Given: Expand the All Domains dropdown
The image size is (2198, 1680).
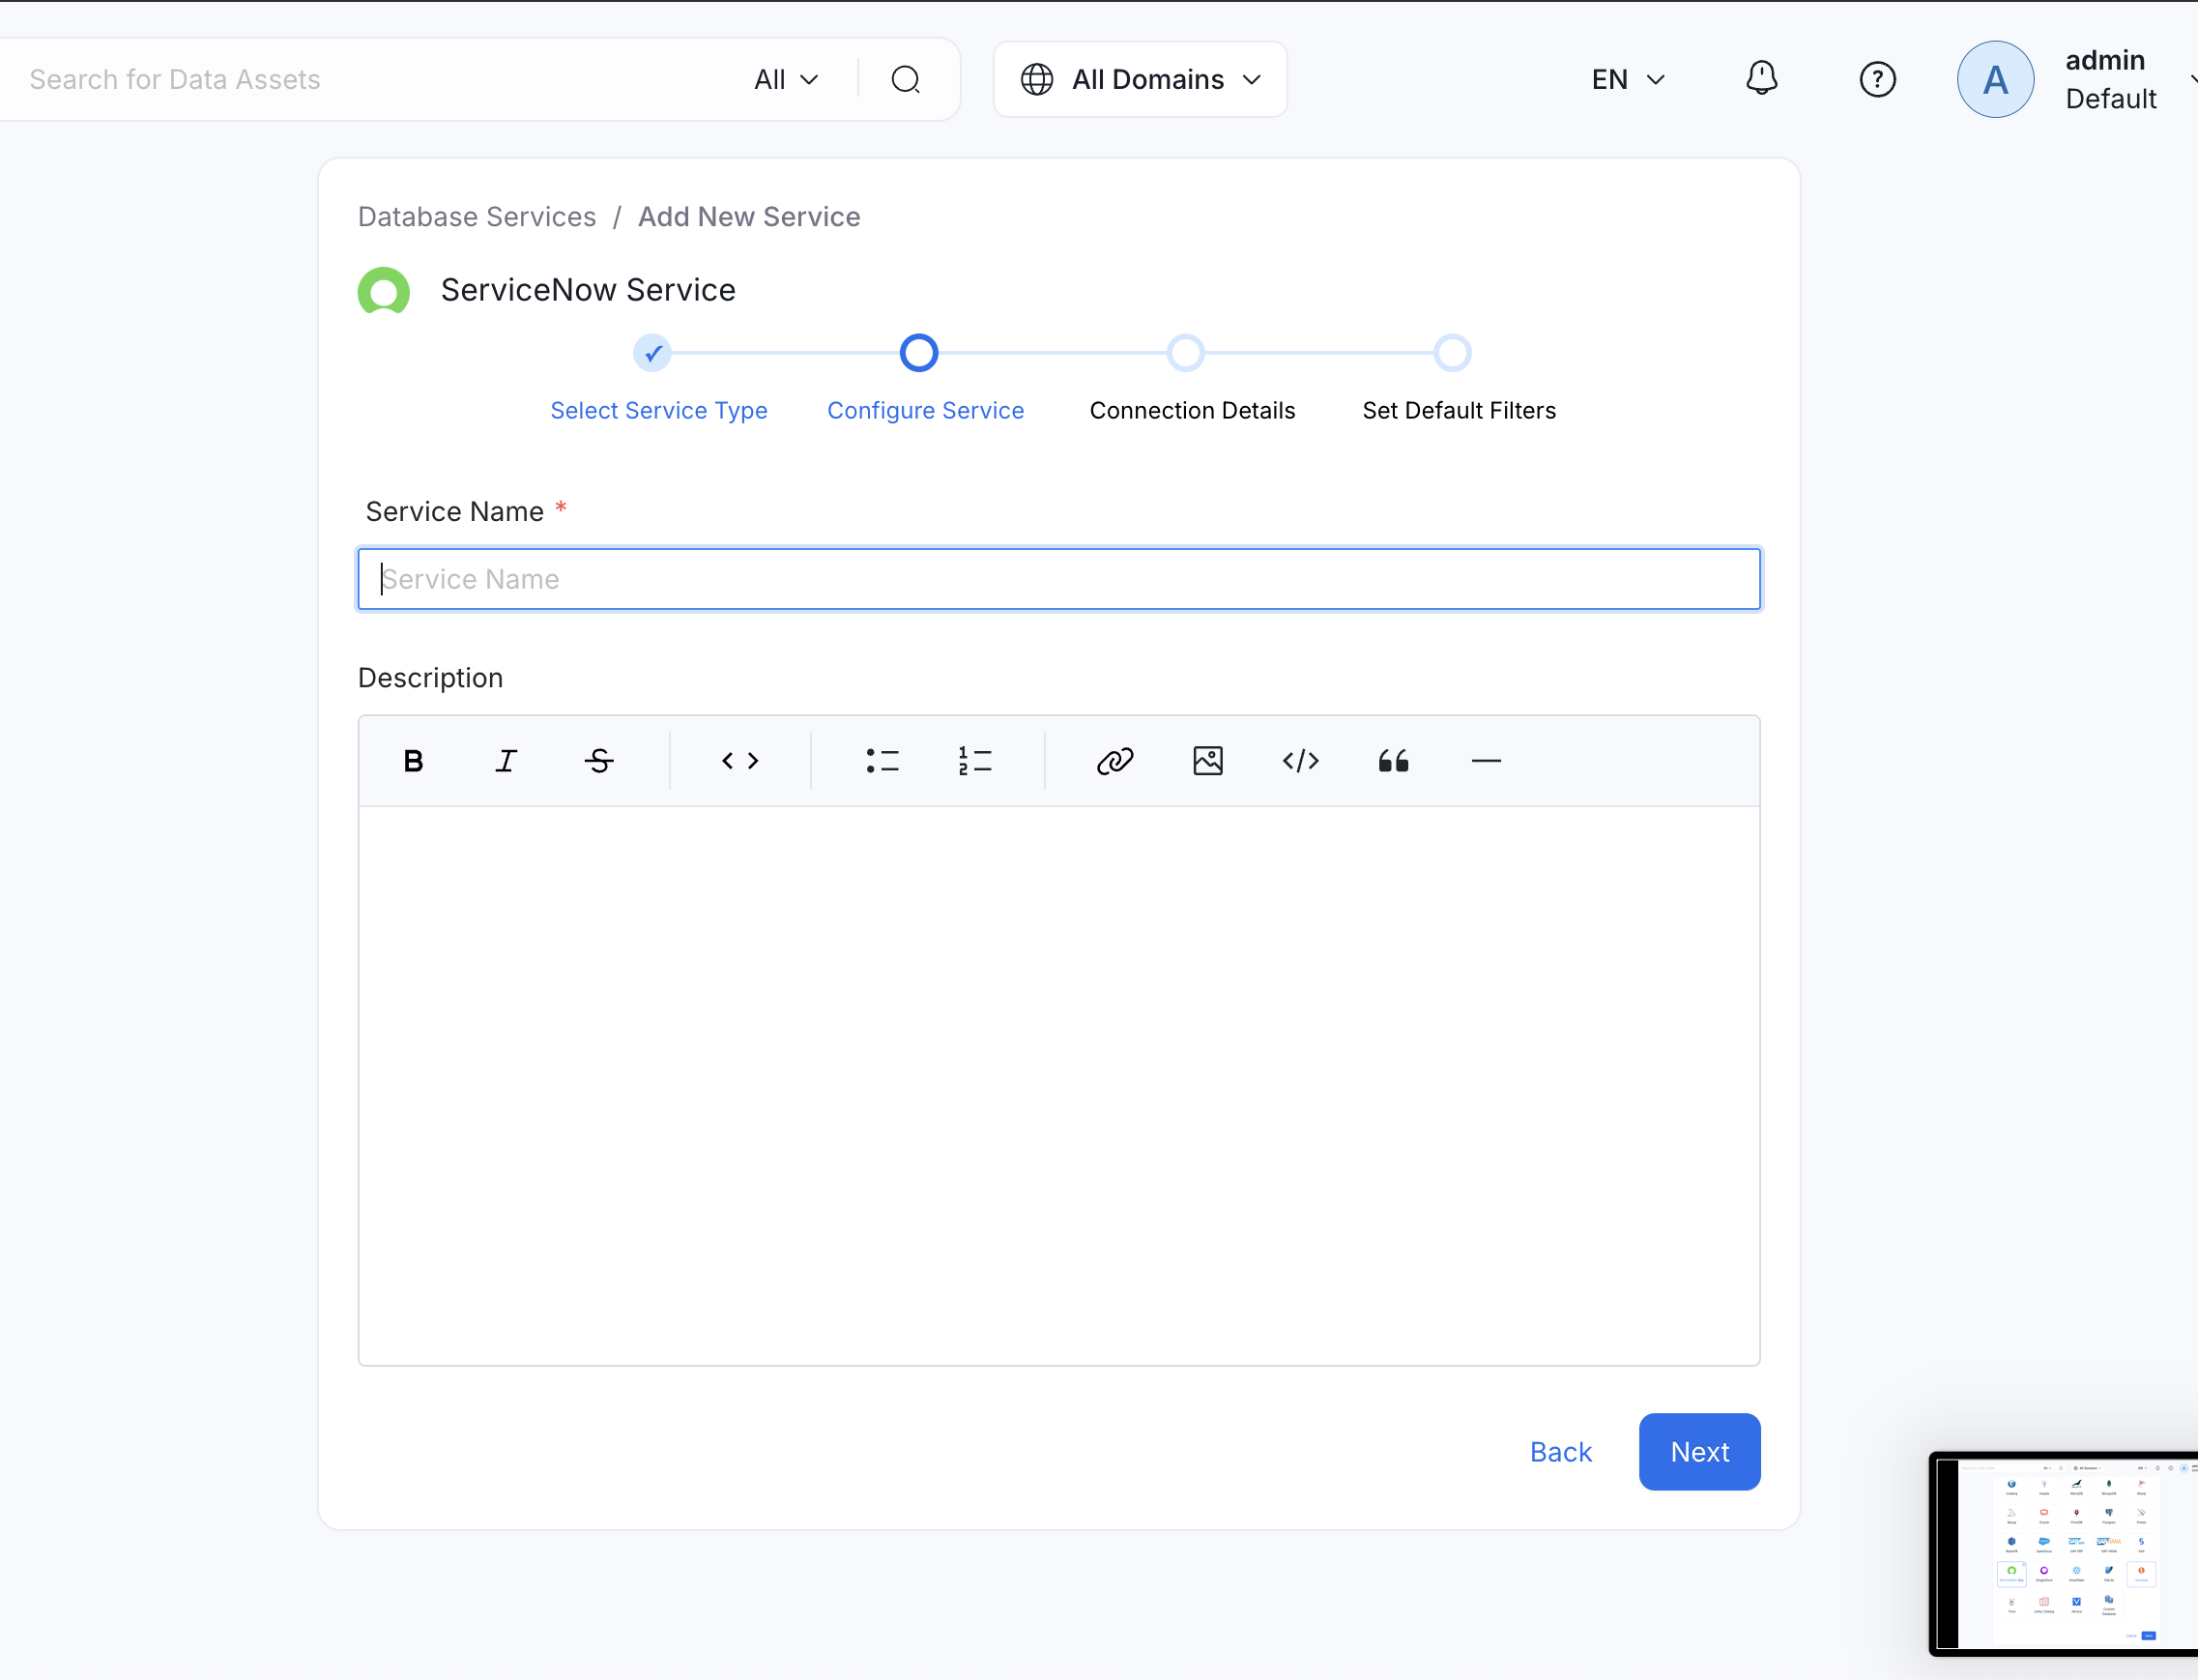Looking at the screenshot, I should pyautogui.click(x=1140, y=79).
